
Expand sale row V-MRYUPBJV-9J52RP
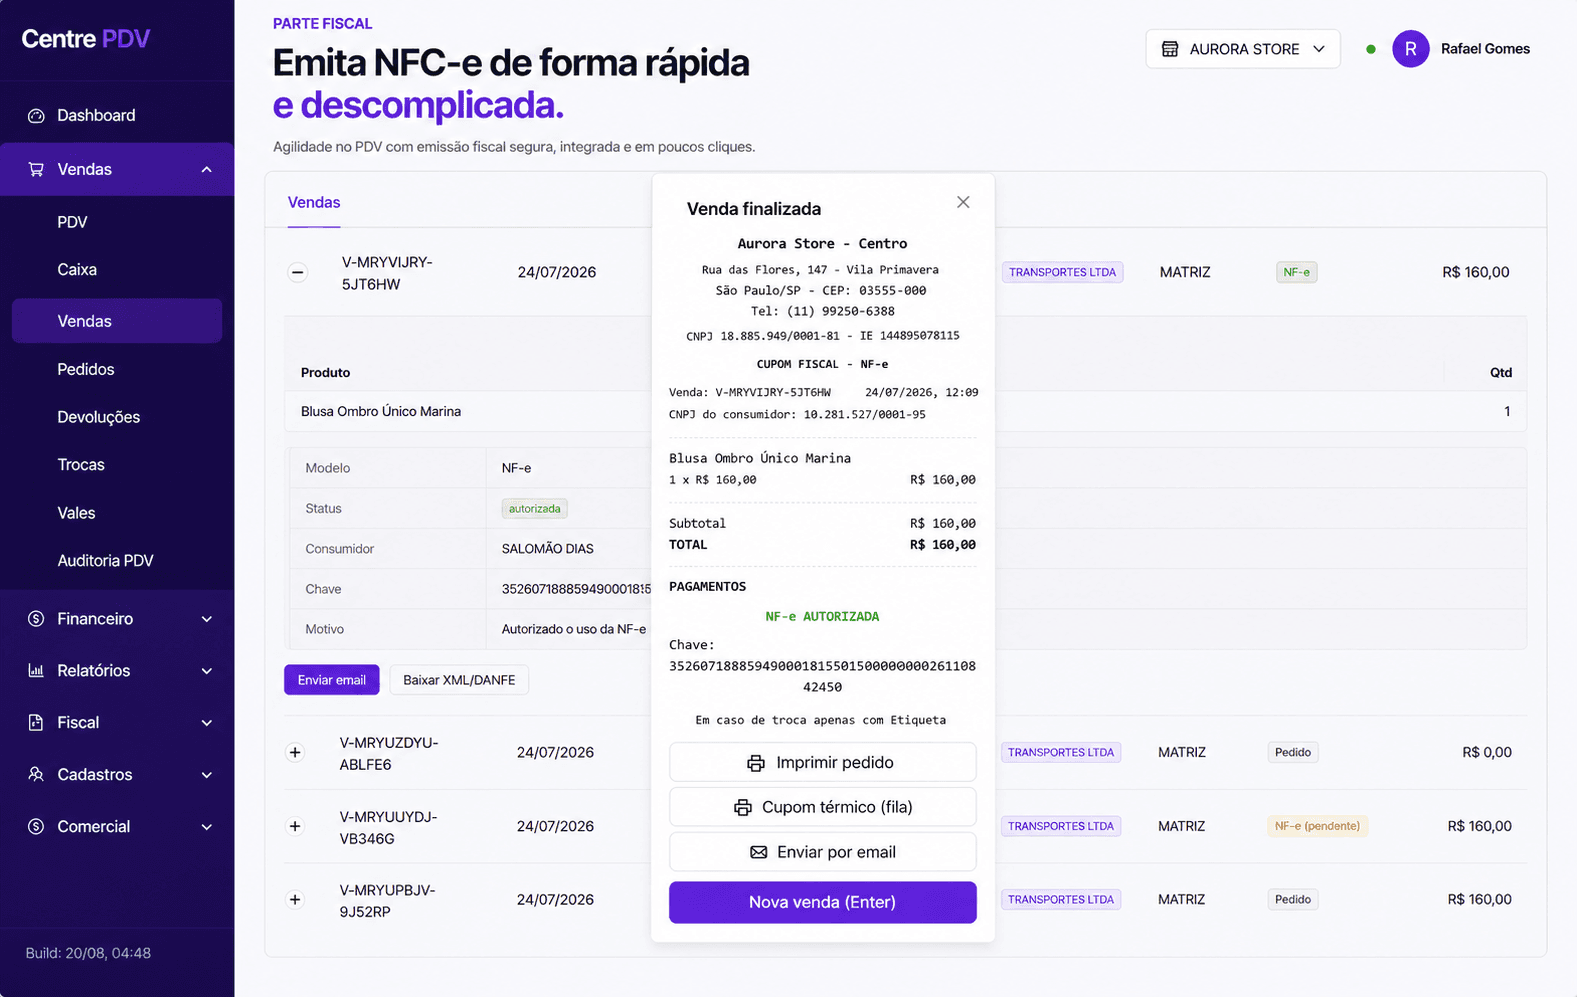tap(295, 900)
